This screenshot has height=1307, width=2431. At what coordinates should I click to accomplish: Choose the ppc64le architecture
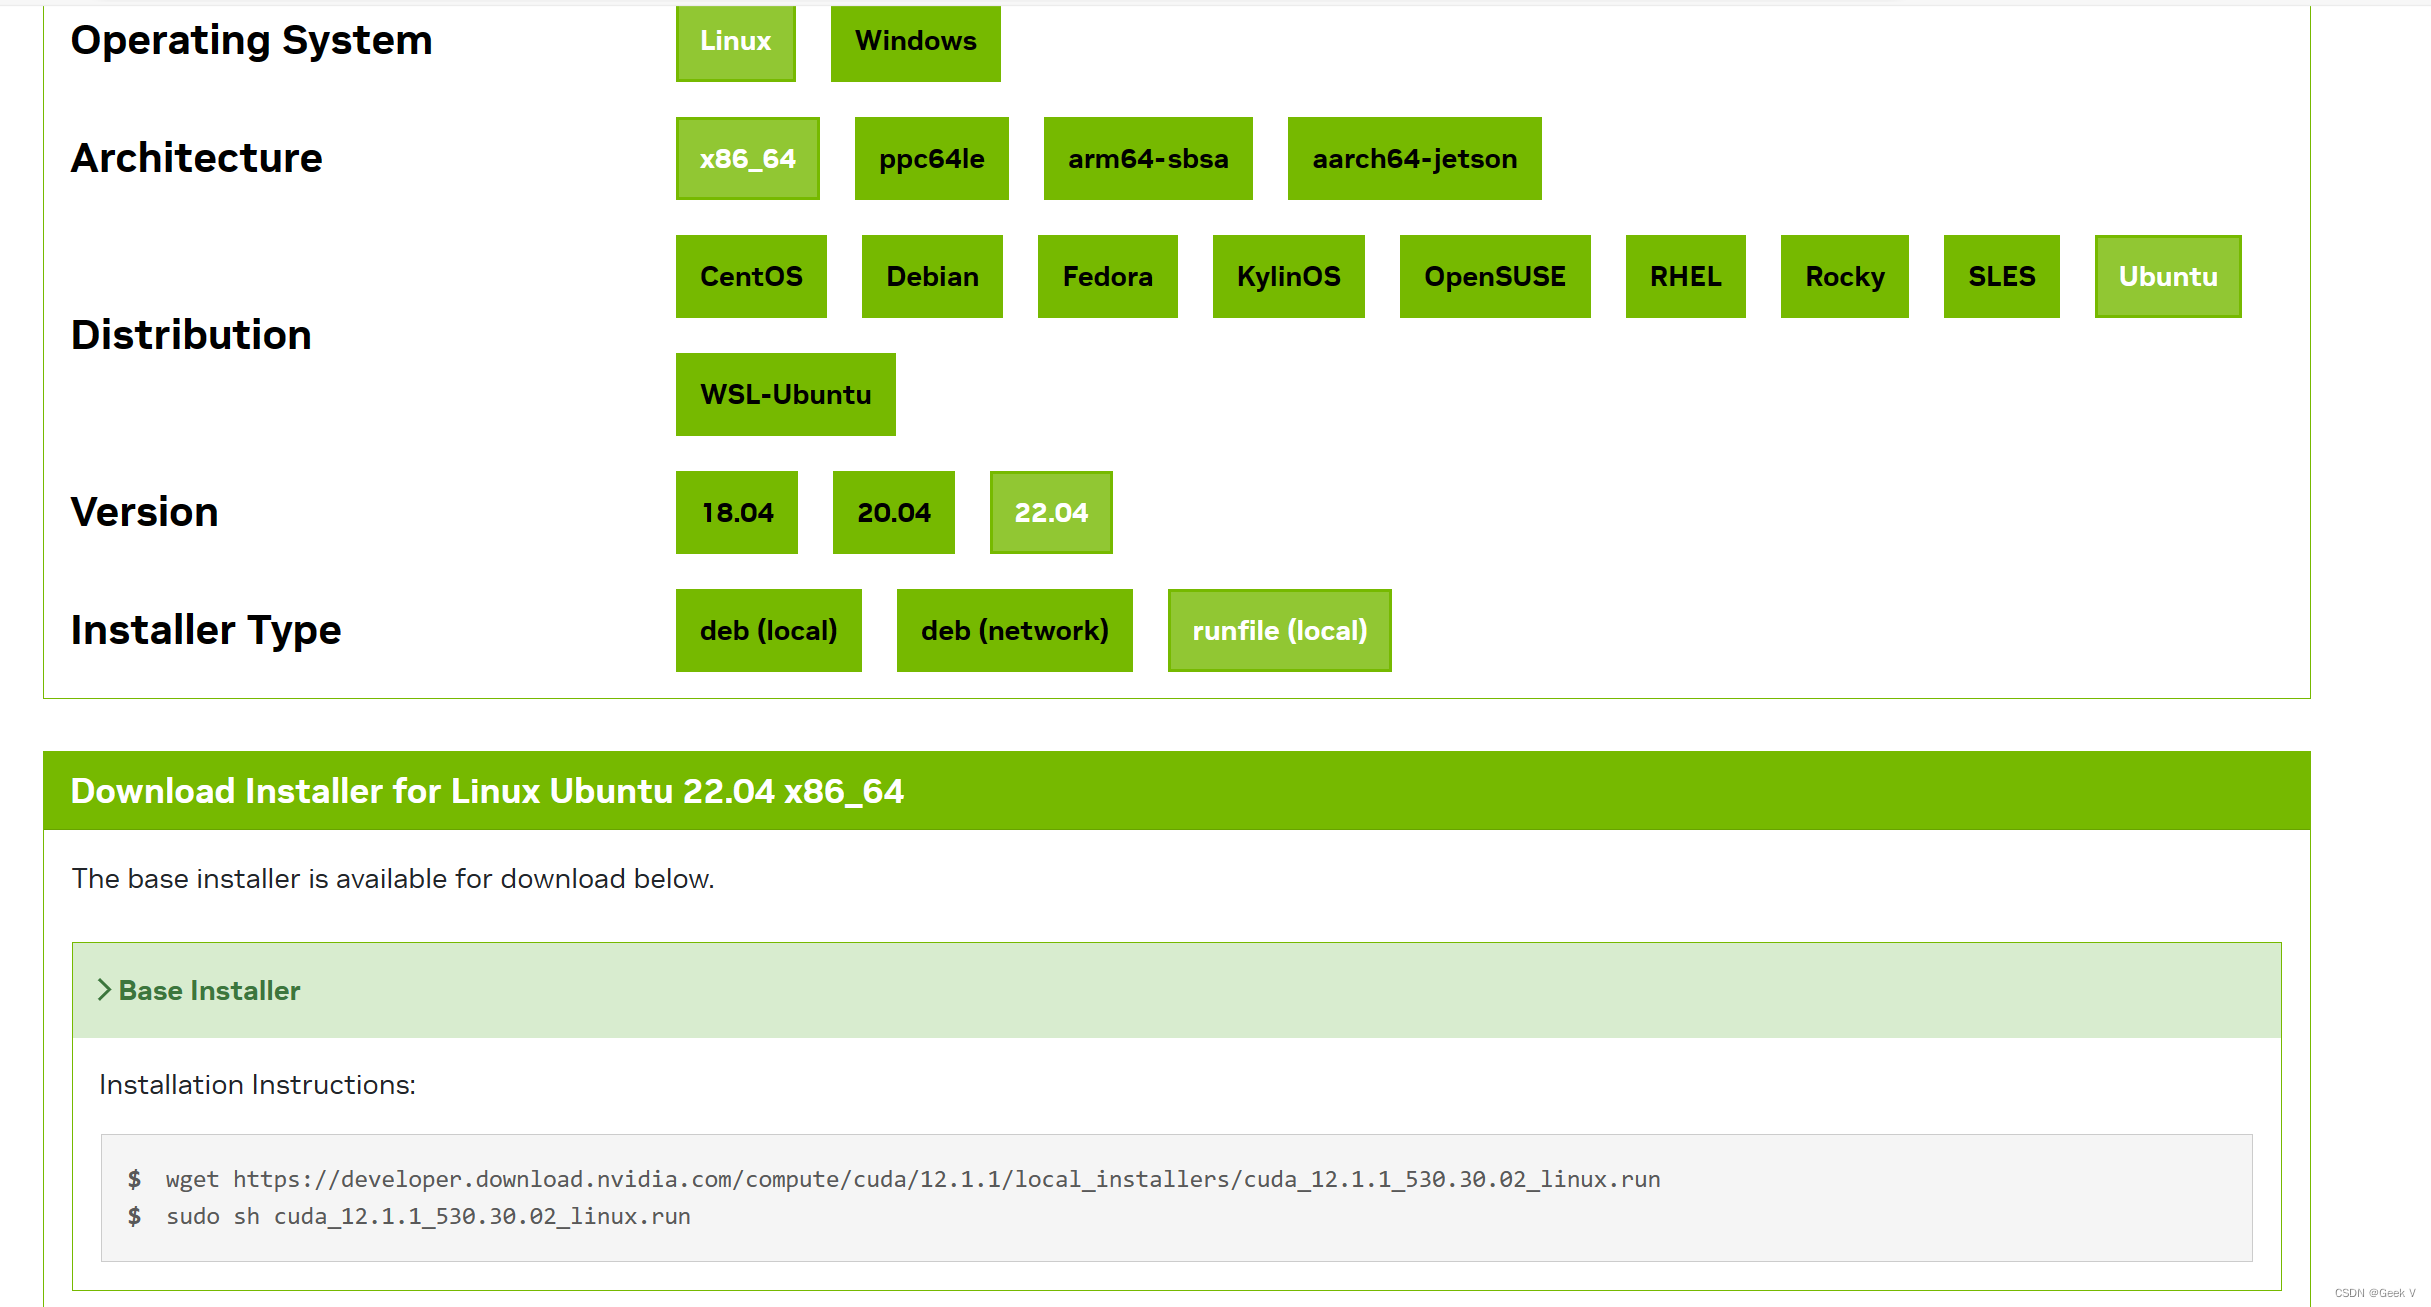pos(931,158)
